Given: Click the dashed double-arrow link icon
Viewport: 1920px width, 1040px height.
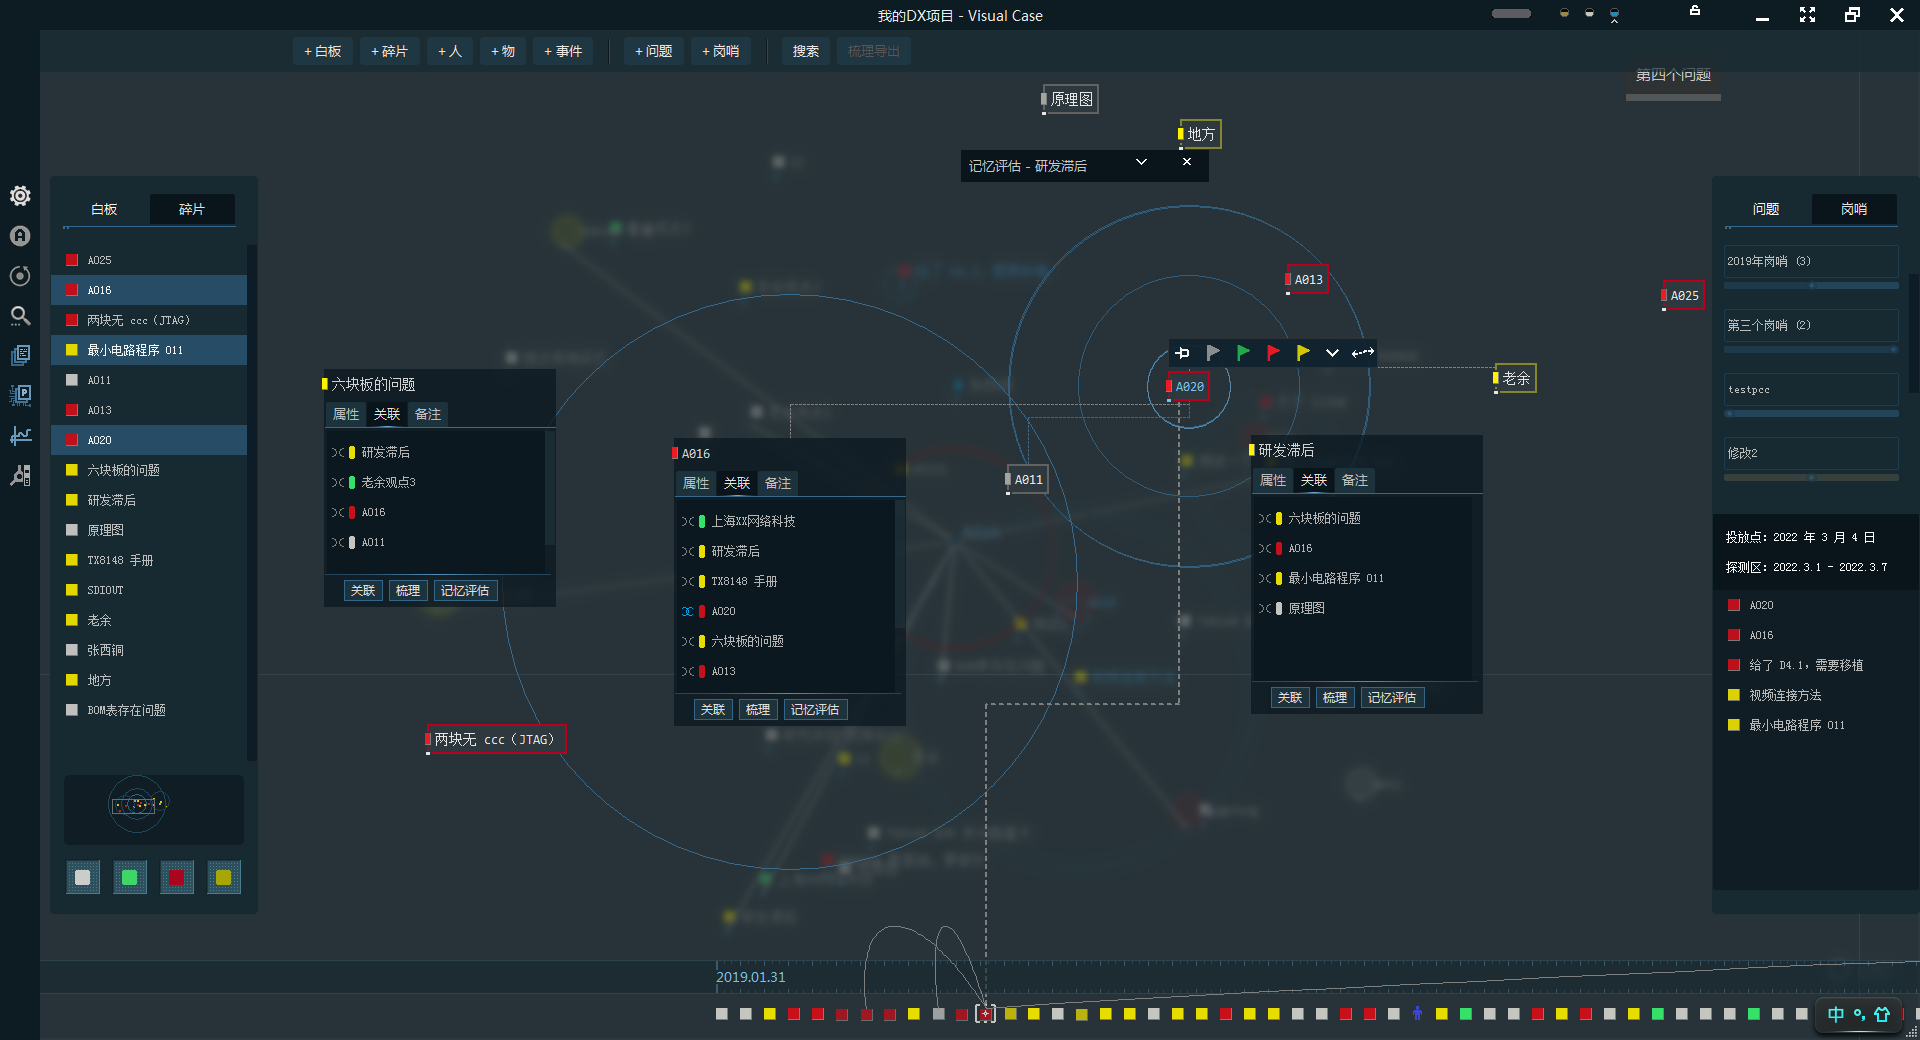Looking at the screenshot, I should [1362, 353].
